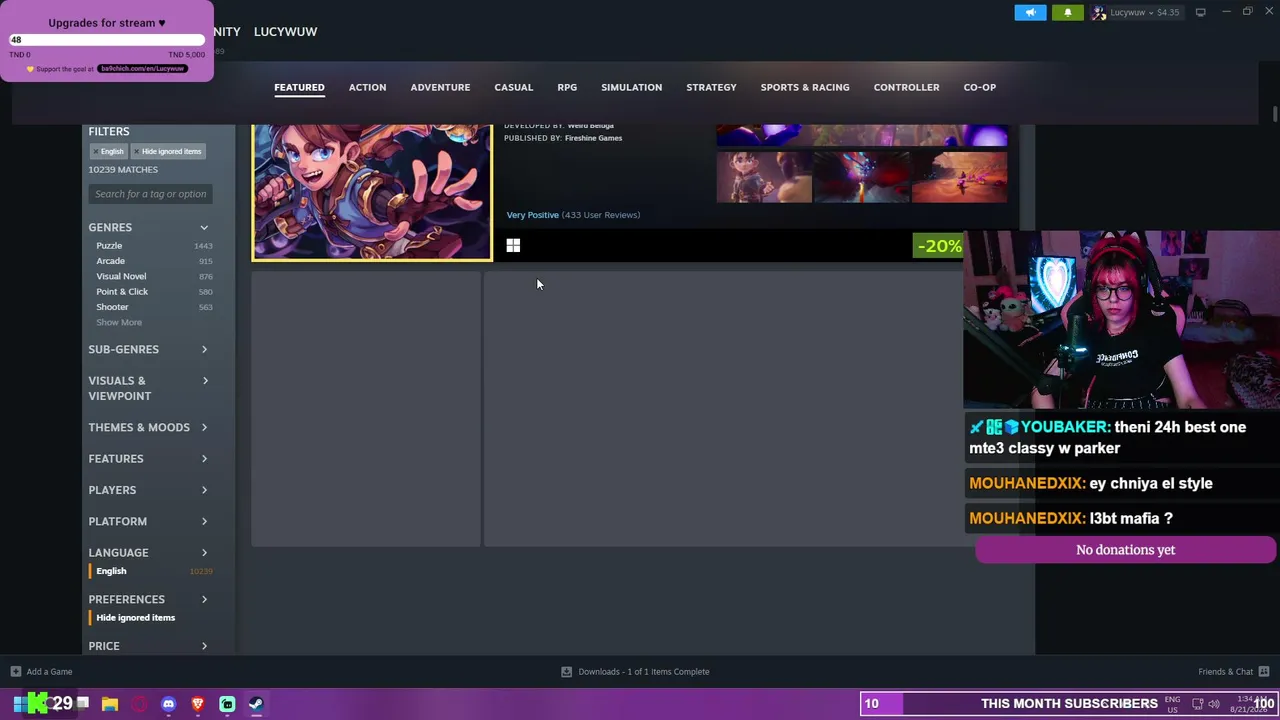Click the Steam taskbar icon

(x=256, y=704)
